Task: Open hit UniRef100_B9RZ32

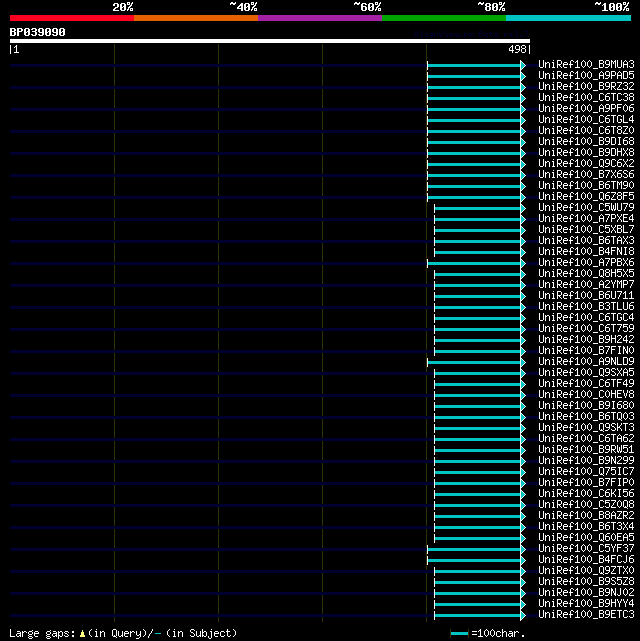Action: pos(586,87)
